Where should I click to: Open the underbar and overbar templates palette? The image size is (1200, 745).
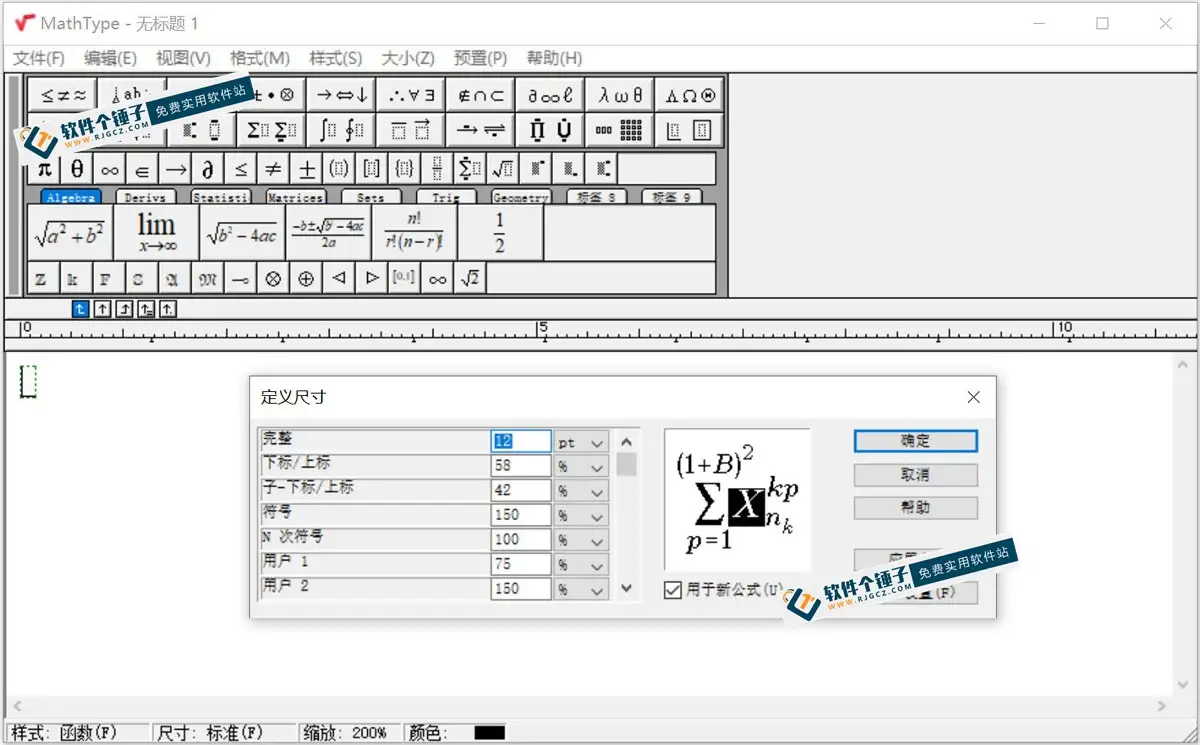(x=411, y=130)
